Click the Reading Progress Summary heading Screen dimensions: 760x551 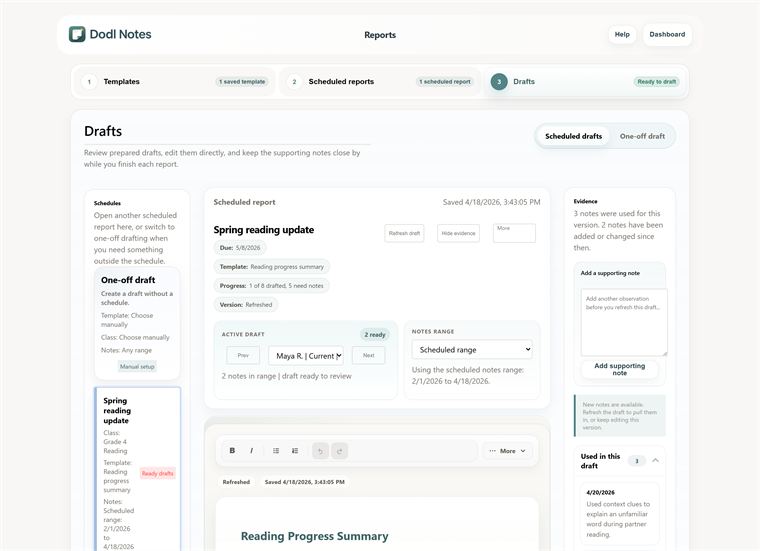pyautogui.click(x=315, y=536)
